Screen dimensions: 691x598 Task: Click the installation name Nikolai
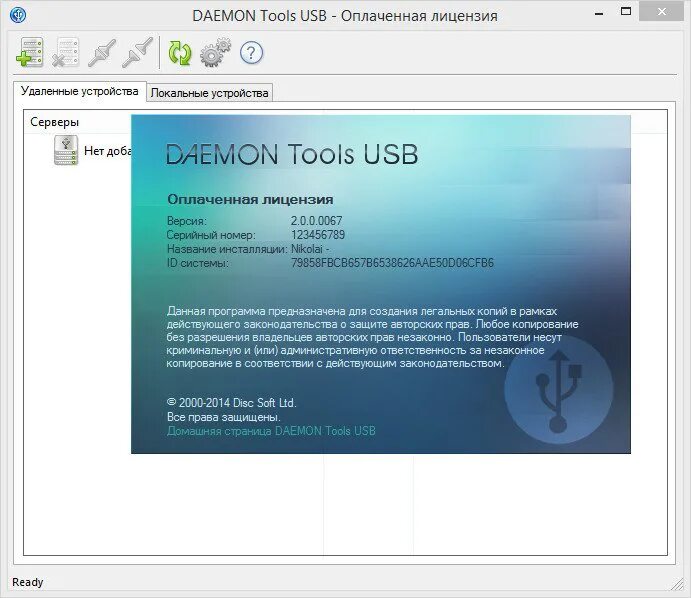(x=310, y=249)
